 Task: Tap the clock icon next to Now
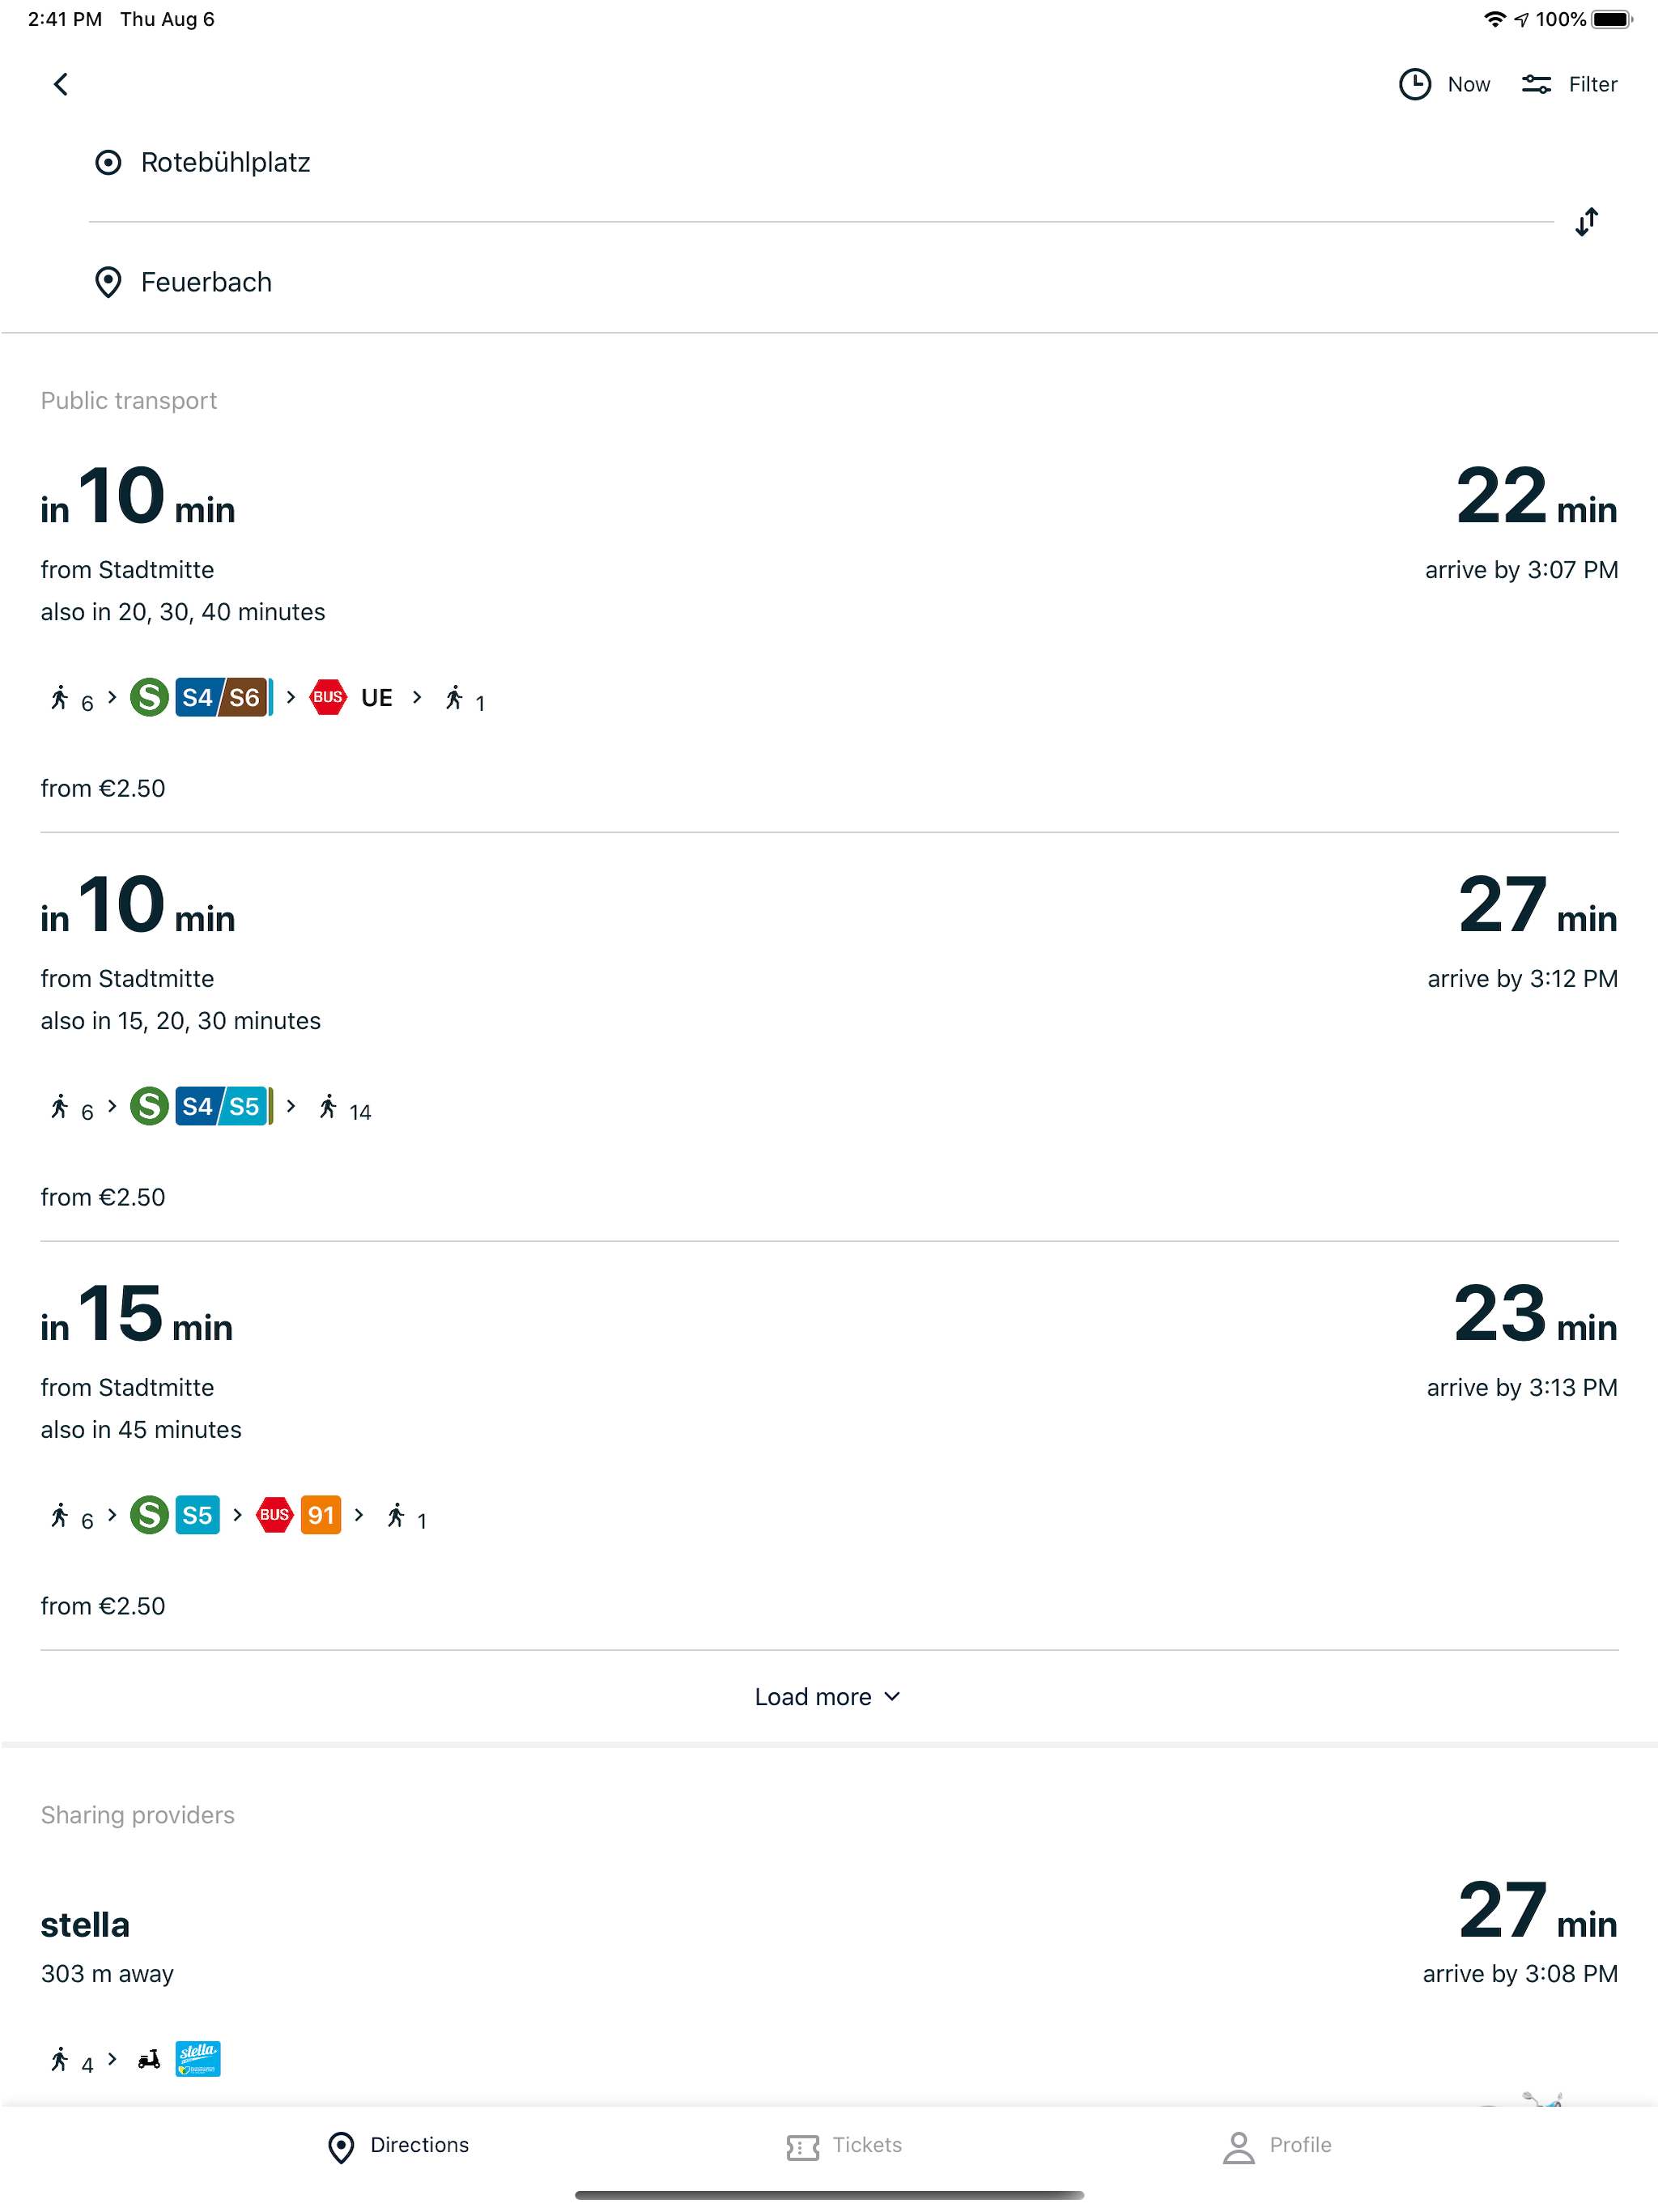(x=1414, y=84)
